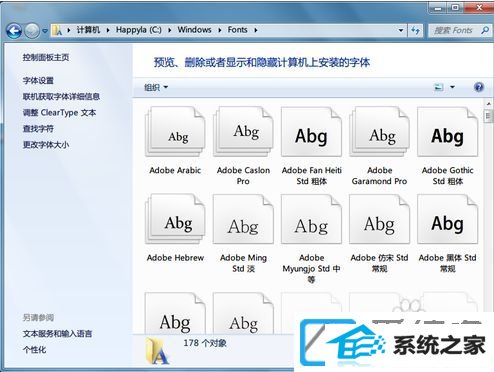
Task: Open the 字体设置 link in sidebar
Action: point(38,80)
